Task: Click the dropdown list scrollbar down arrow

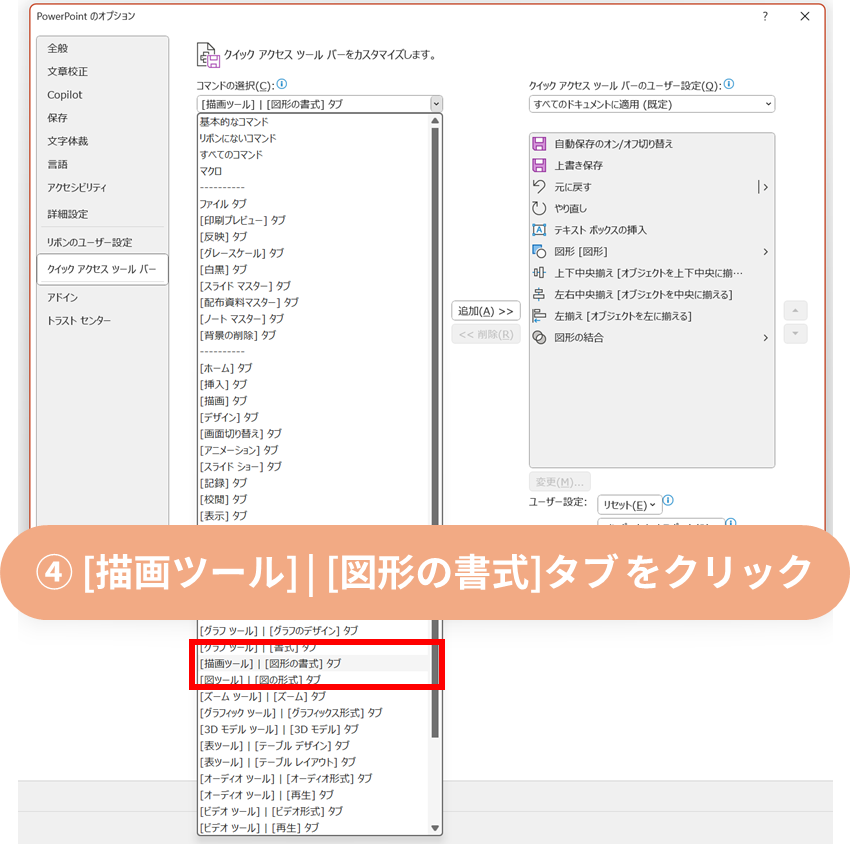Action: (435, 828)
